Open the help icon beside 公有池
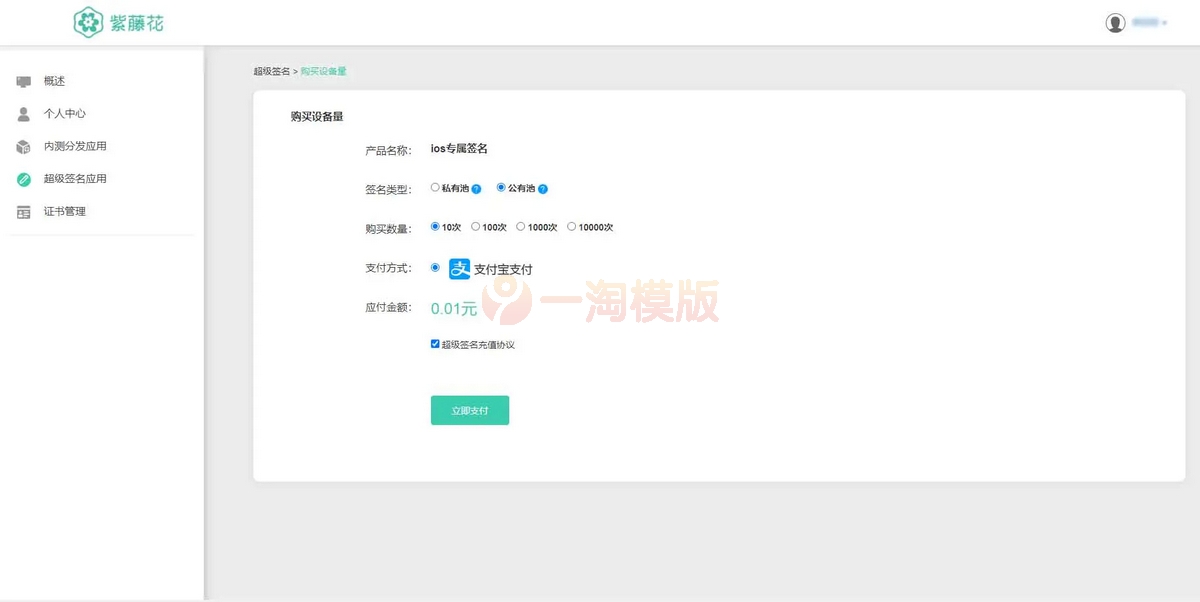Image resolution: width=1200 pixels, height=602 pixels. [545, 188]
